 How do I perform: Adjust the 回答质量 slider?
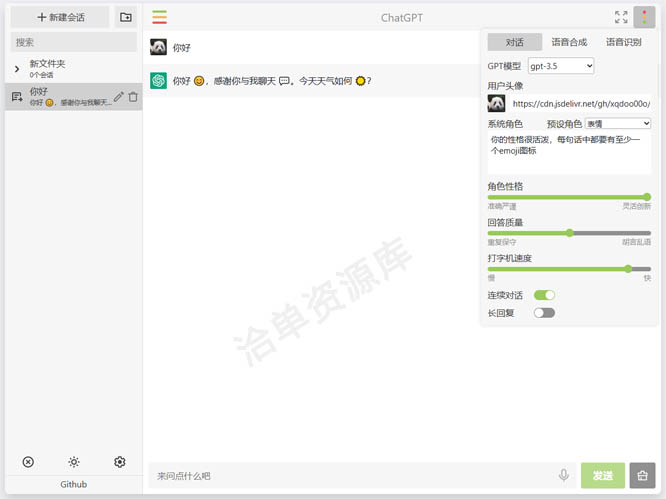pos(569,233)
